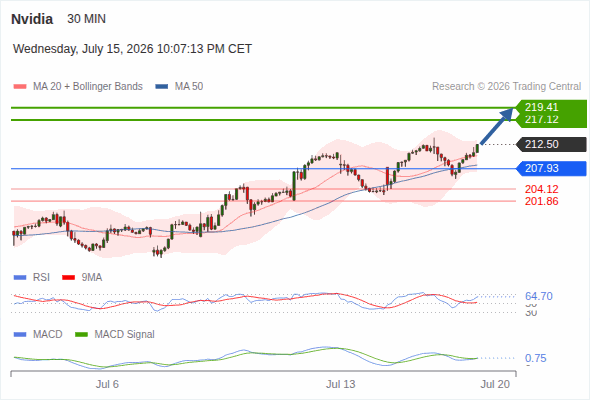This screenshot has width=590, height=400.
Task: Click the MACD Signal legend green swatch
Action: 81,334
